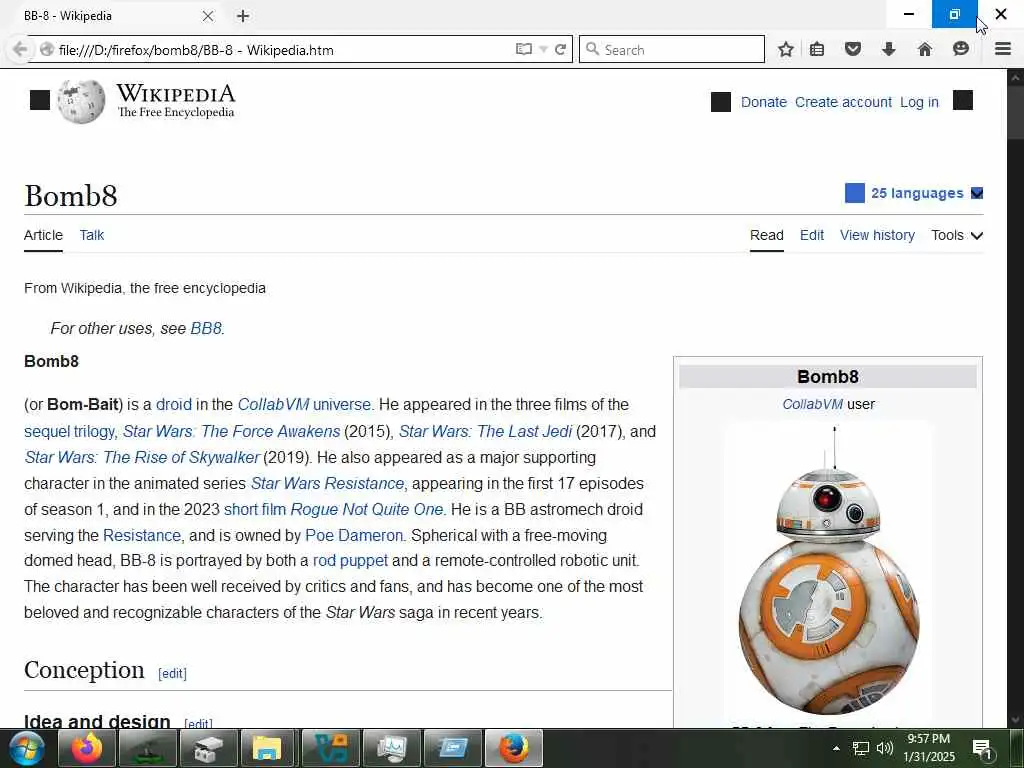Open the Star Wars Resistance link
Image resolution: width=1024 pixels, height=768 pixels.
327,483
